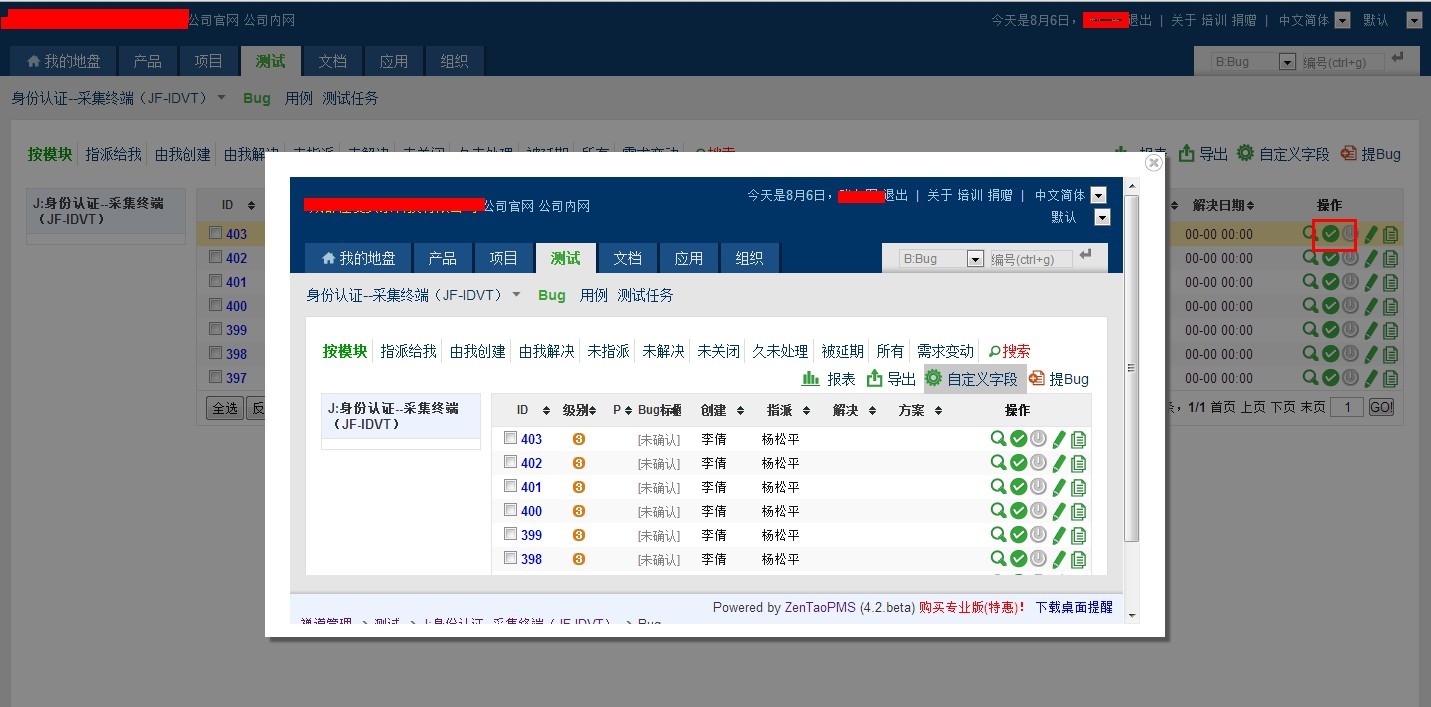1431x707 pixels.
Task: Open the 报表 bar chart report in popup
Action: [811, 379]
